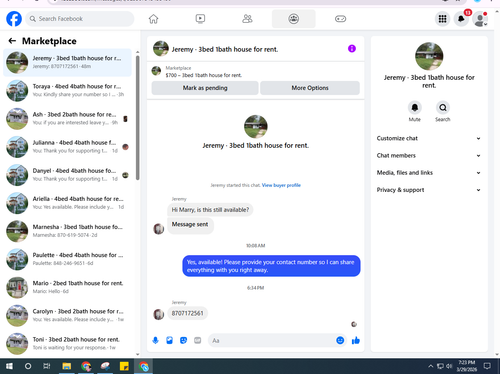Open the Friends tab icon

point(247,19)
